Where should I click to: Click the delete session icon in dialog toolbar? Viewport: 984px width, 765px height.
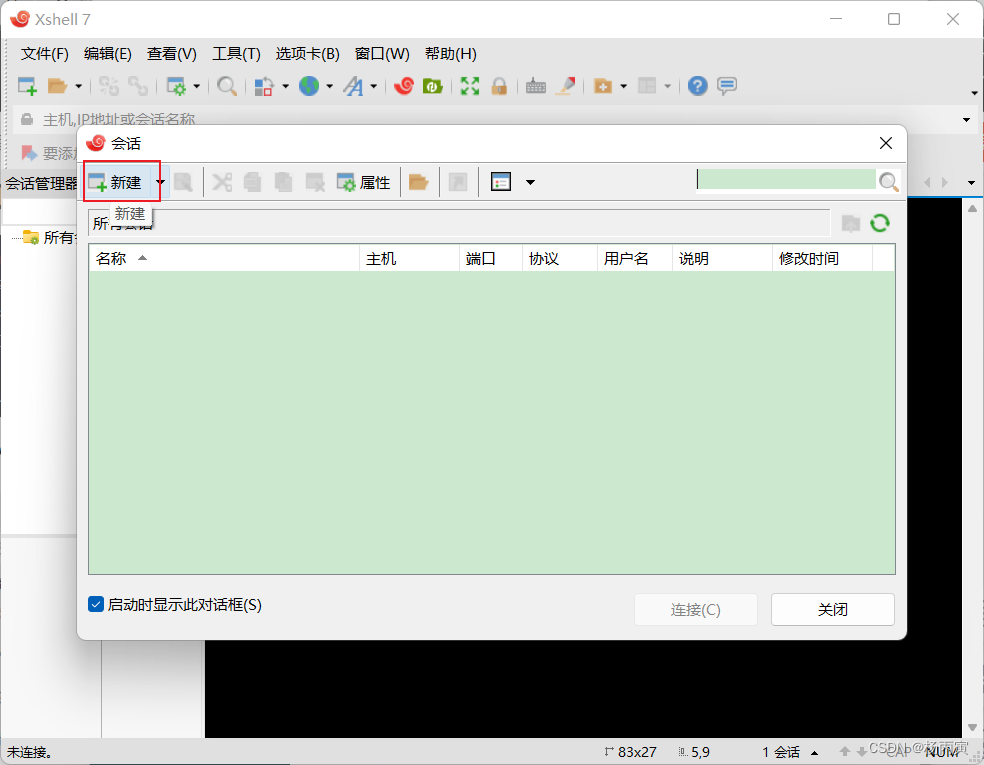pyautogui.click(x=315, y=183)
